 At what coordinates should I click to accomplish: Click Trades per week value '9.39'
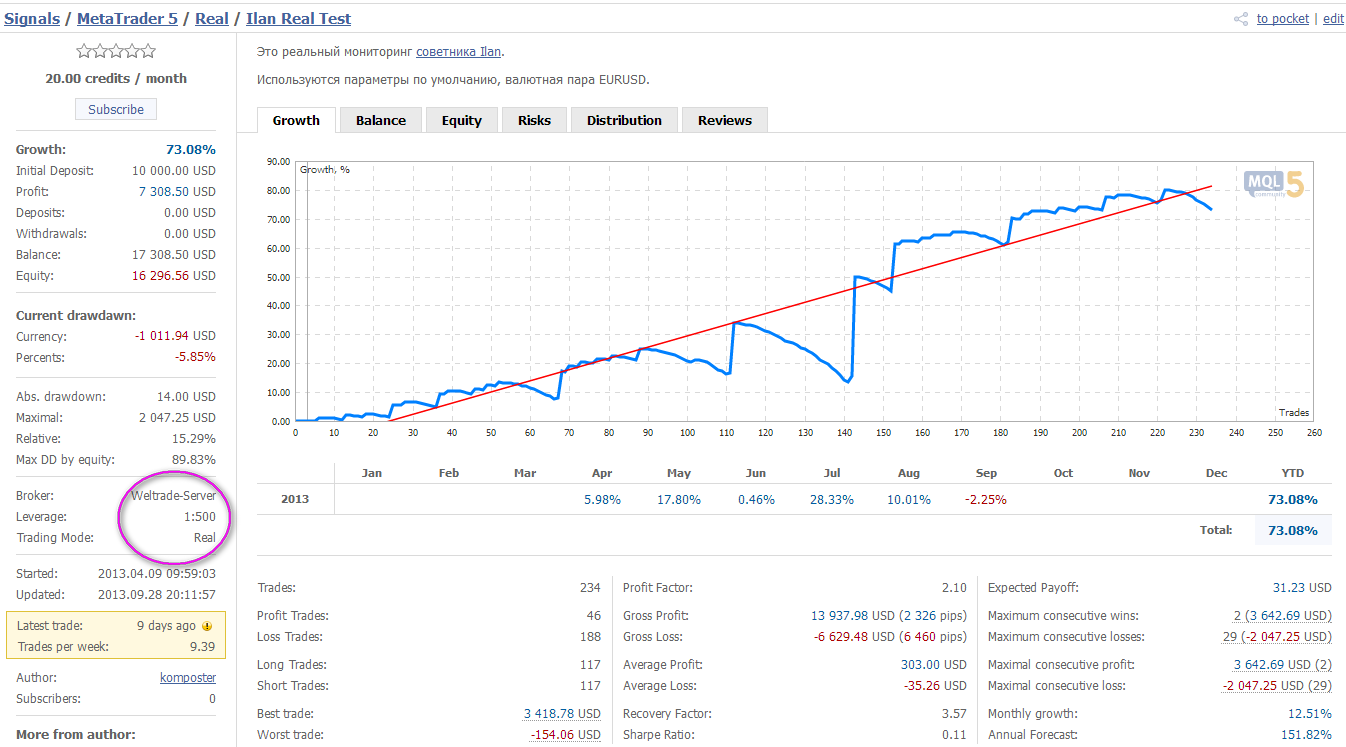pos(203,647)
